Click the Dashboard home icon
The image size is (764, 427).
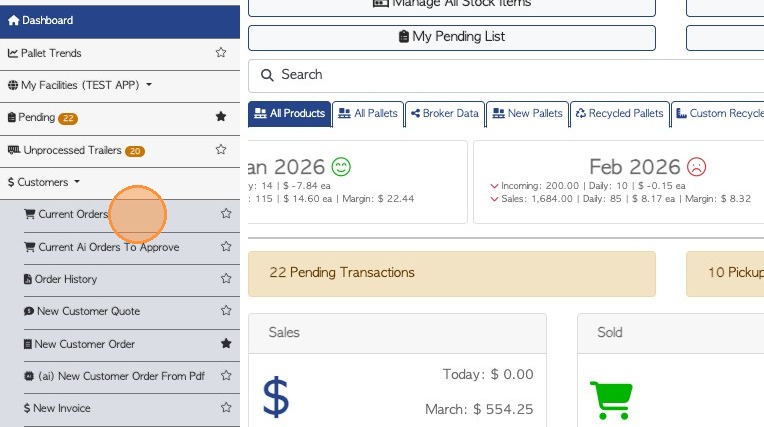(14, 20)
